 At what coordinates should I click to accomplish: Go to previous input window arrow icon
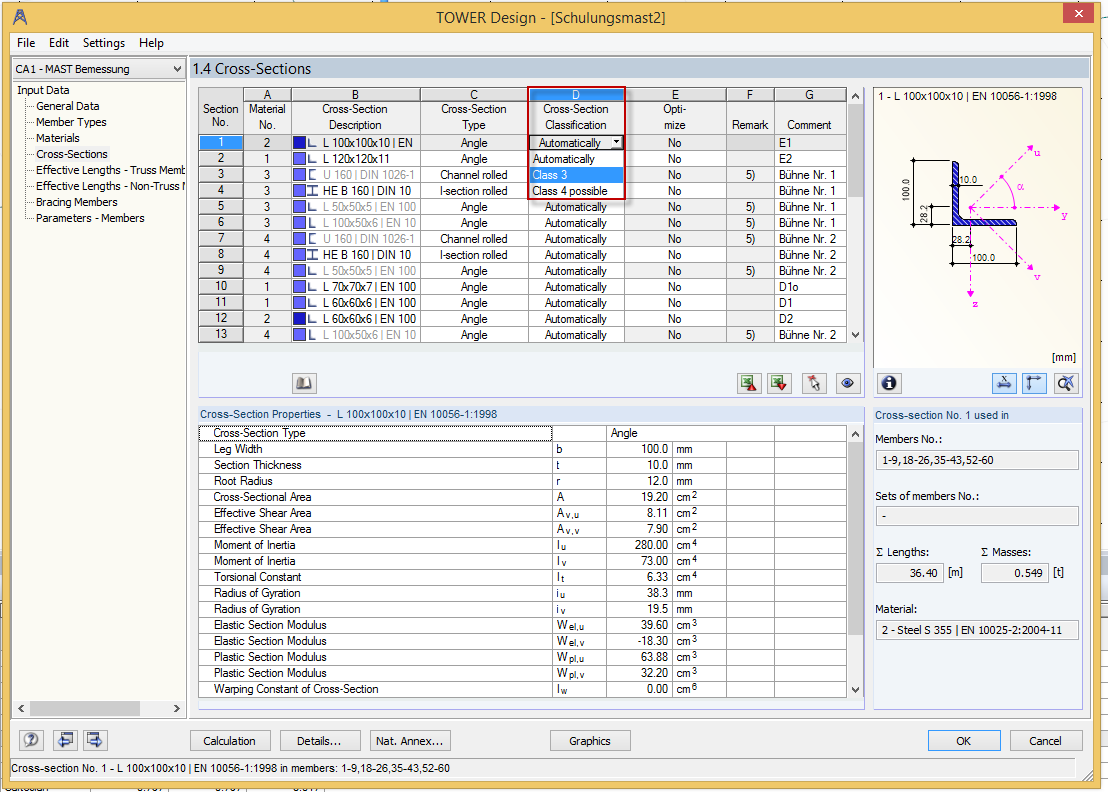click(65, 741)
